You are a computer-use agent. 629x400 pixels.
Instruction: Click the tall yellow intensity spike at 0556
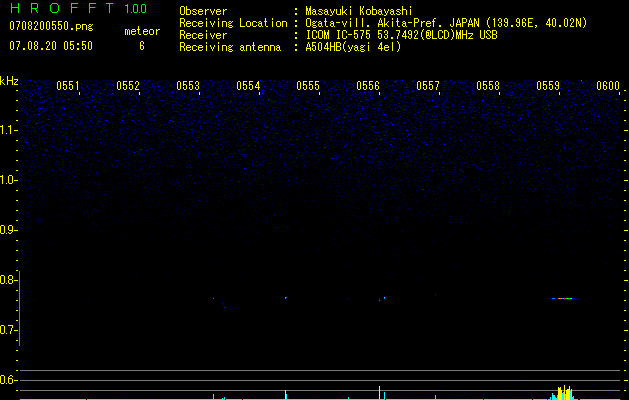[x=379, y=392]
